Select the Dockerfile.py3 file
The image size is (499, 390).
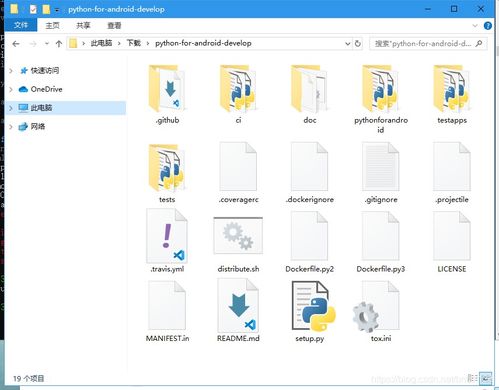[381, 243]
